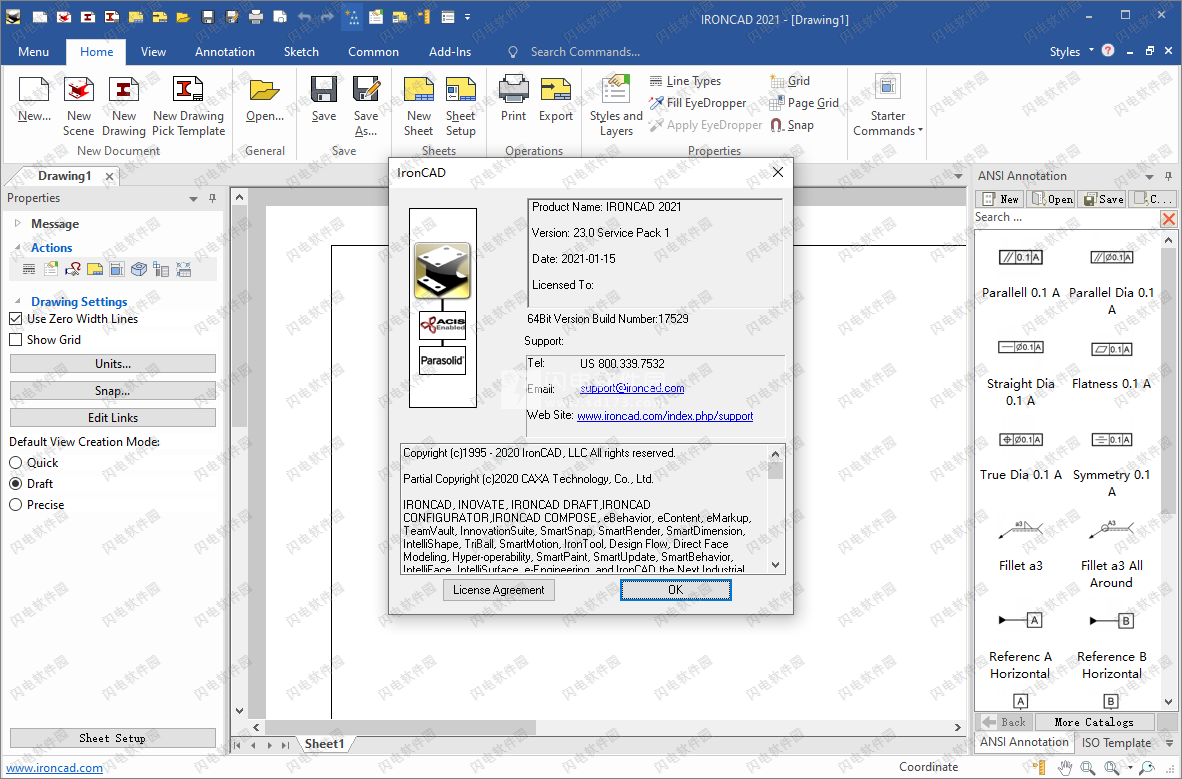Select Fillet a3 catalog symbol

[x=1021, y=547]
